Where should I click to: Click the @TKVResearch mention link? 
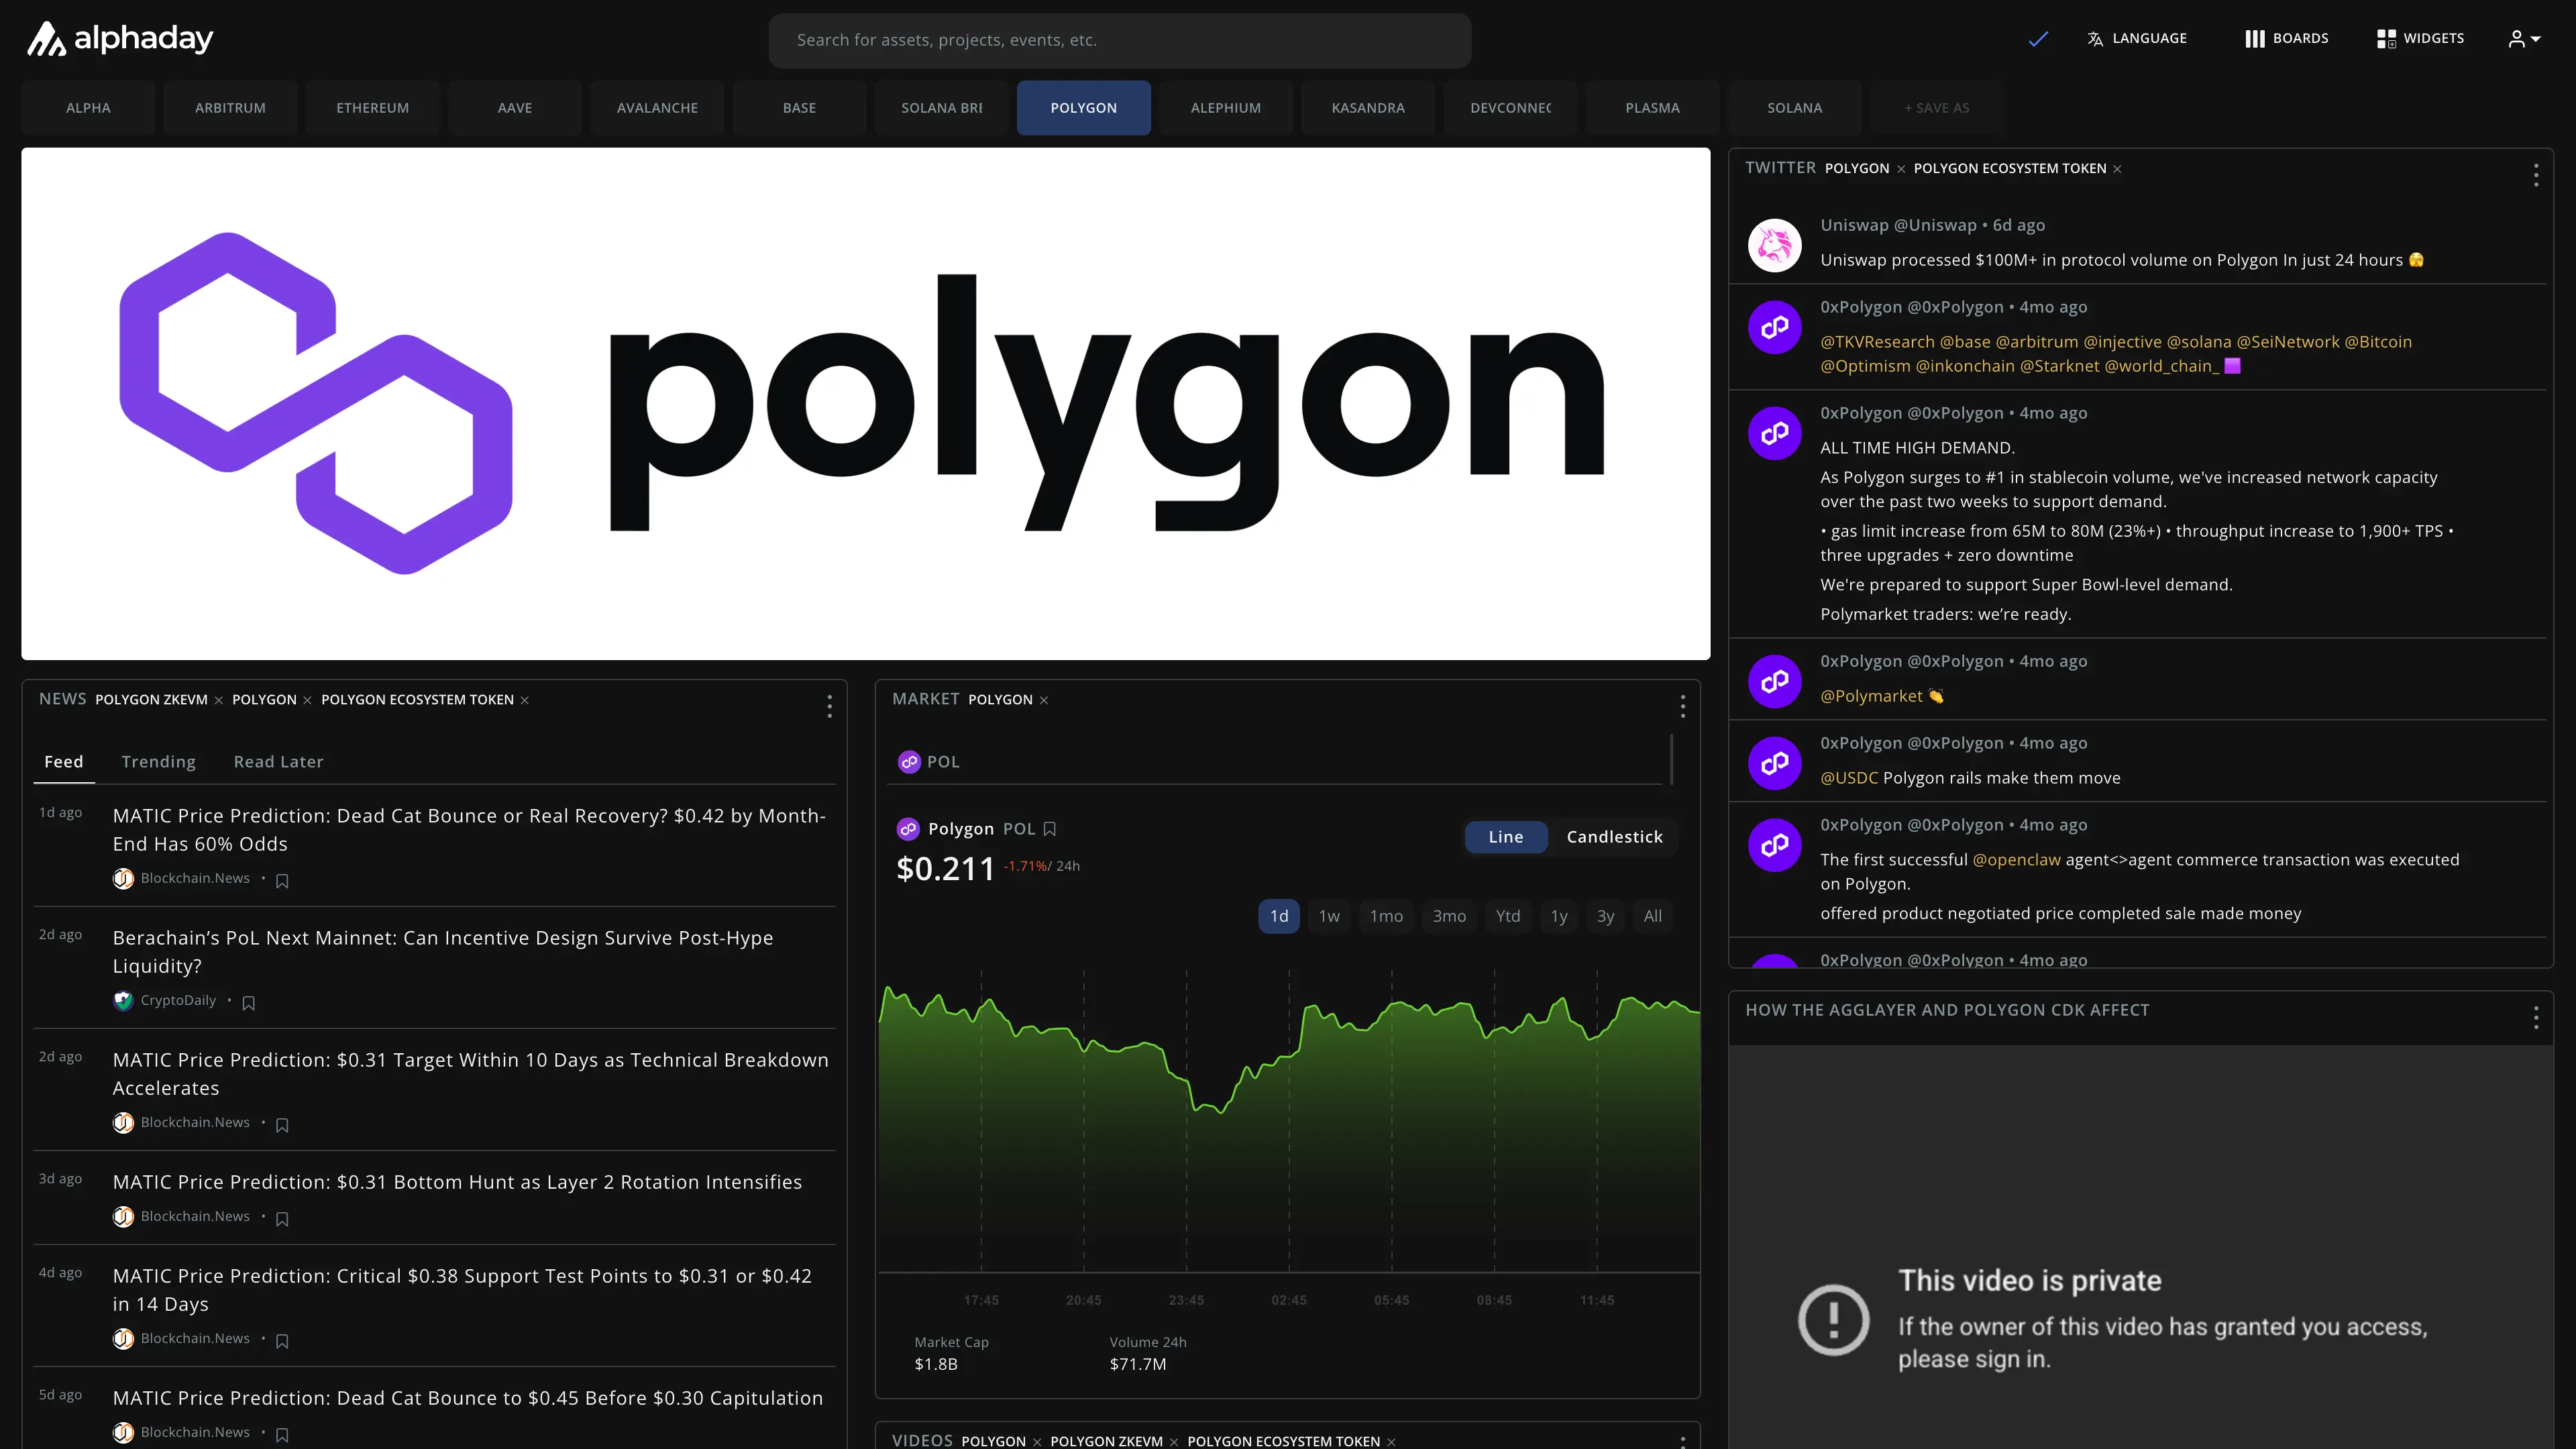(x=1877, y=342)
